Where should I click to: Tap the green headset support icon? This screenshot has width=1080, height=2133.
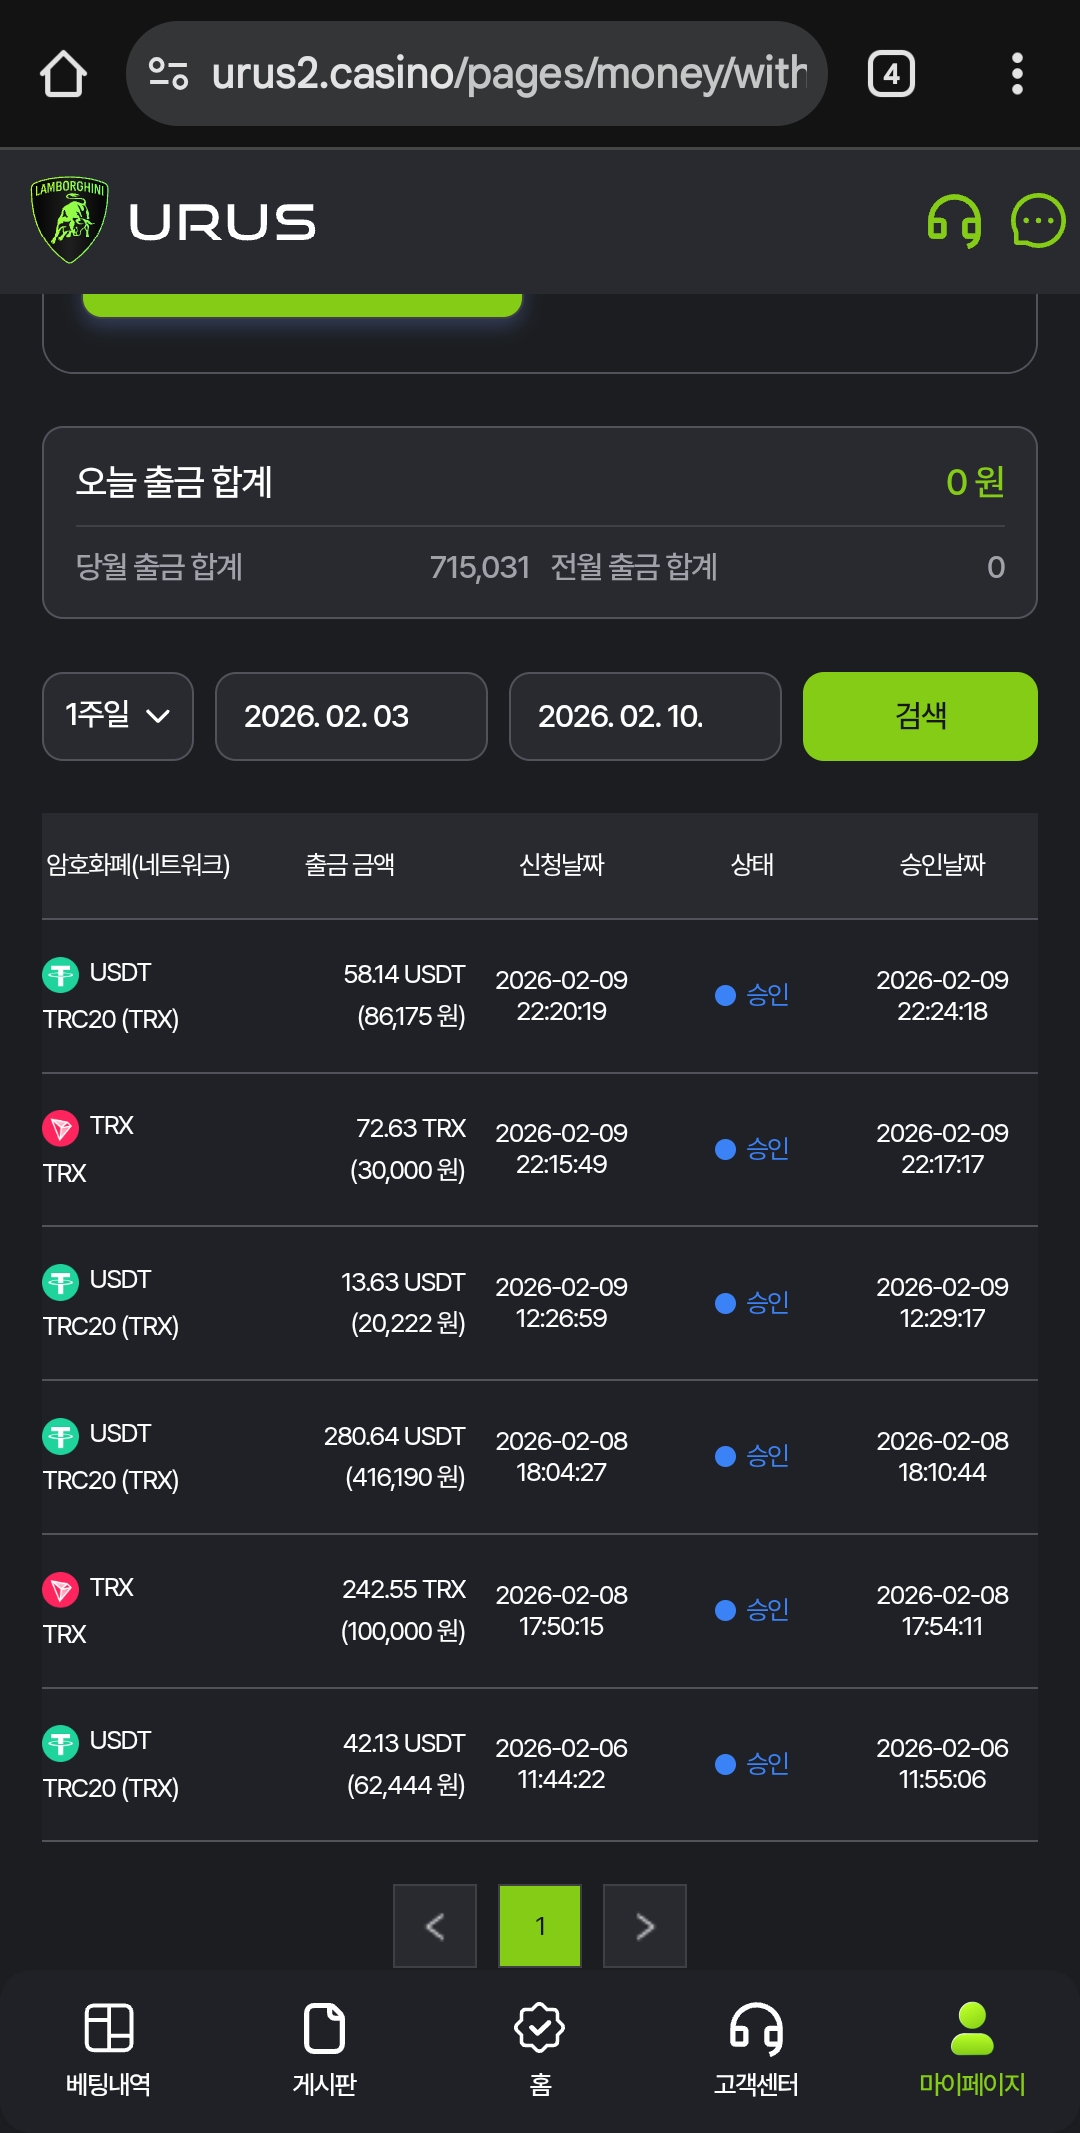coord(954,221)
